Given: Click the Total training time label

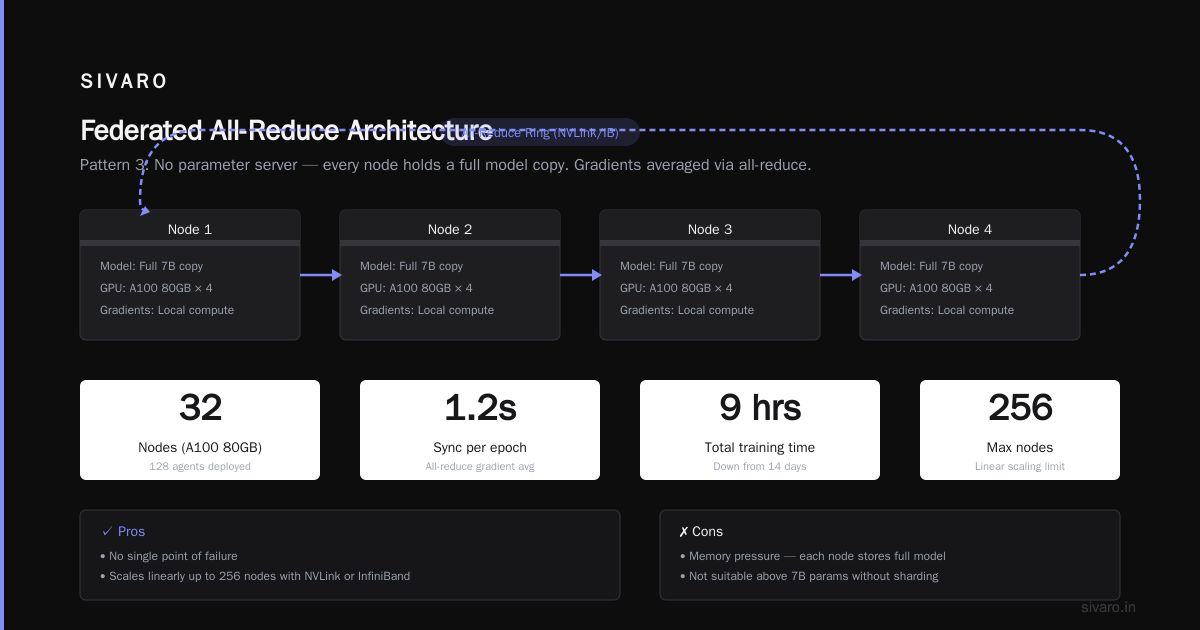Looking at the screenshot, I should [x=760, y=447].
